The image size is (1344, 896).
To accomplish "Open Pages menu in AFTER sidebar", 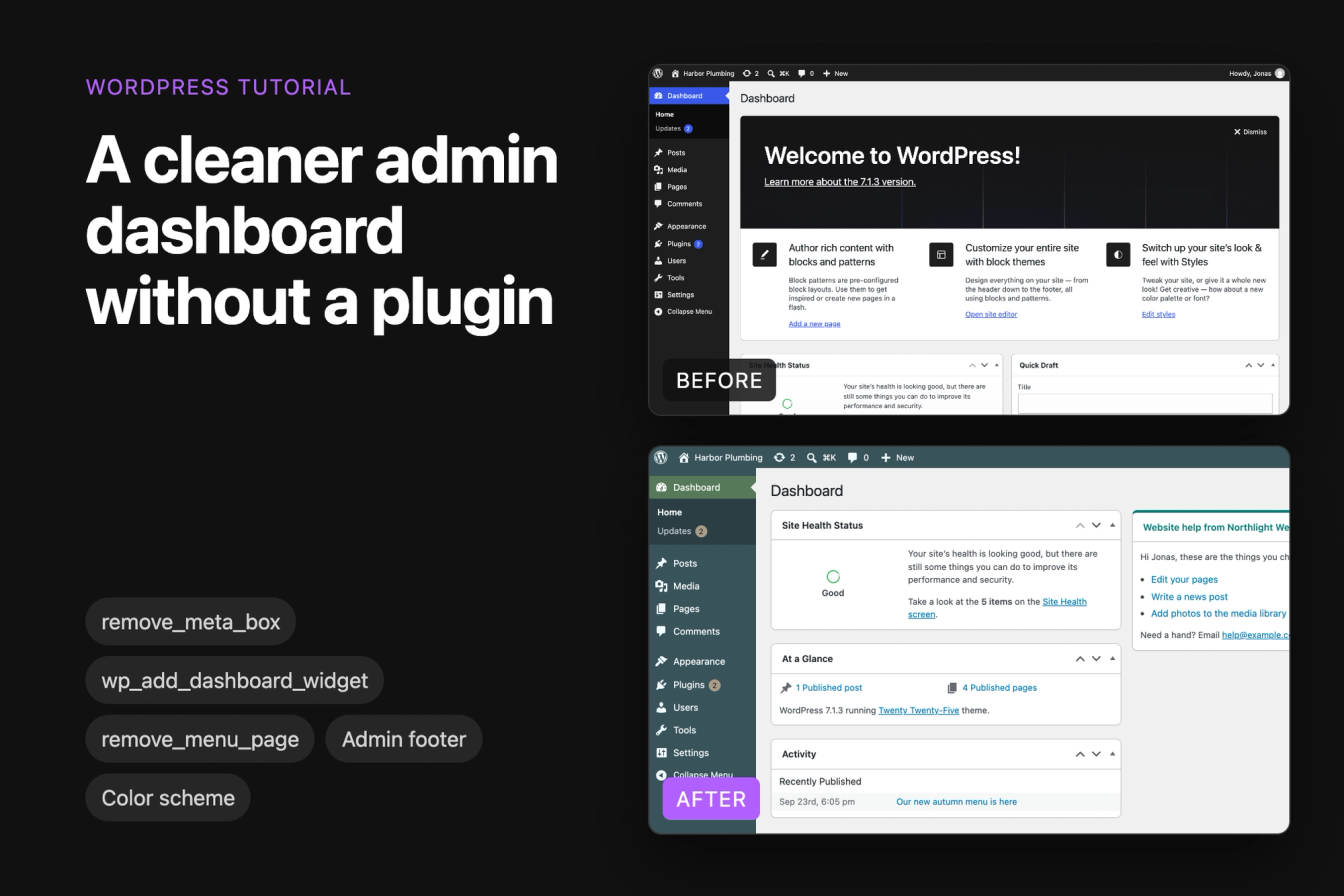I will coord(702,609).
